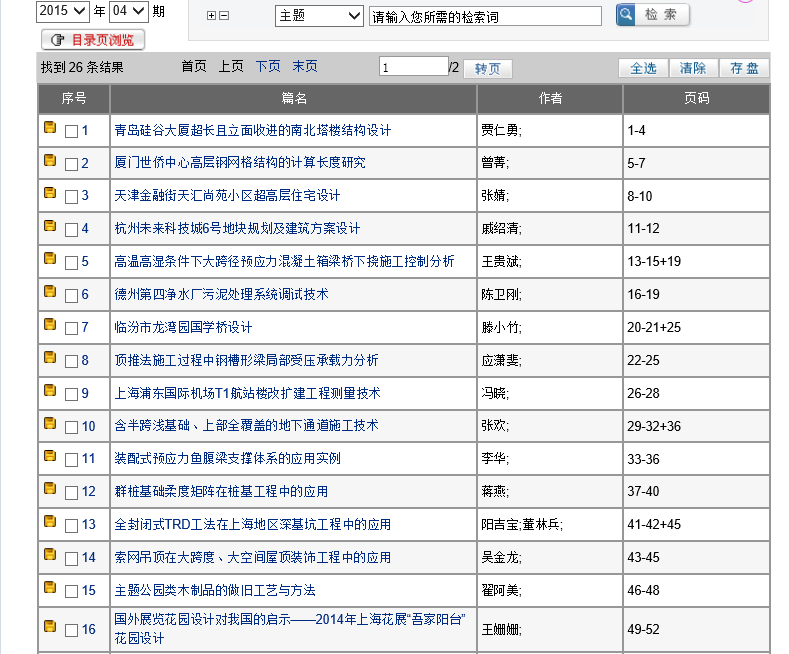
Task: Click the document icon beside article 5
Action: (49, 259)
